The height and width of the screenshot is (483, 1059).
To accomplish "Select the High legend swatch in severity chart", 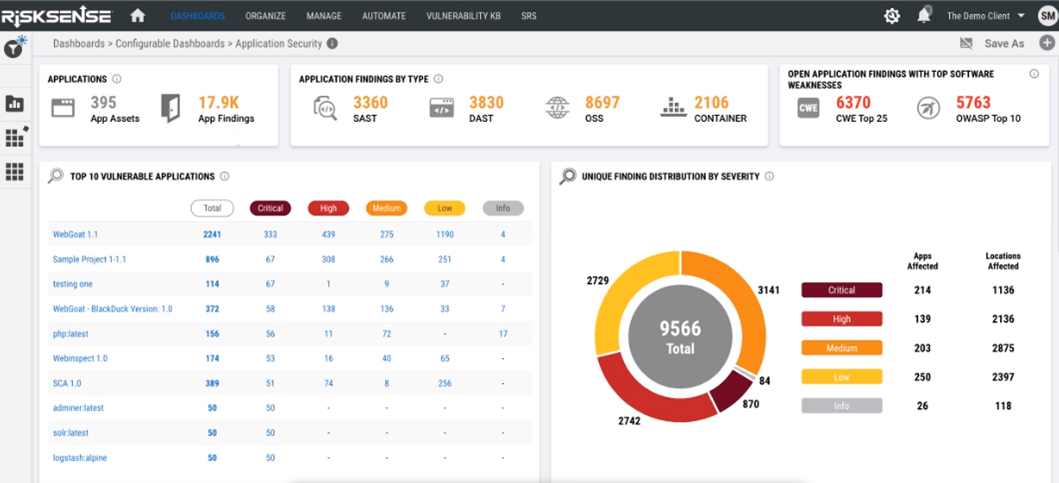I will [842, 319].
